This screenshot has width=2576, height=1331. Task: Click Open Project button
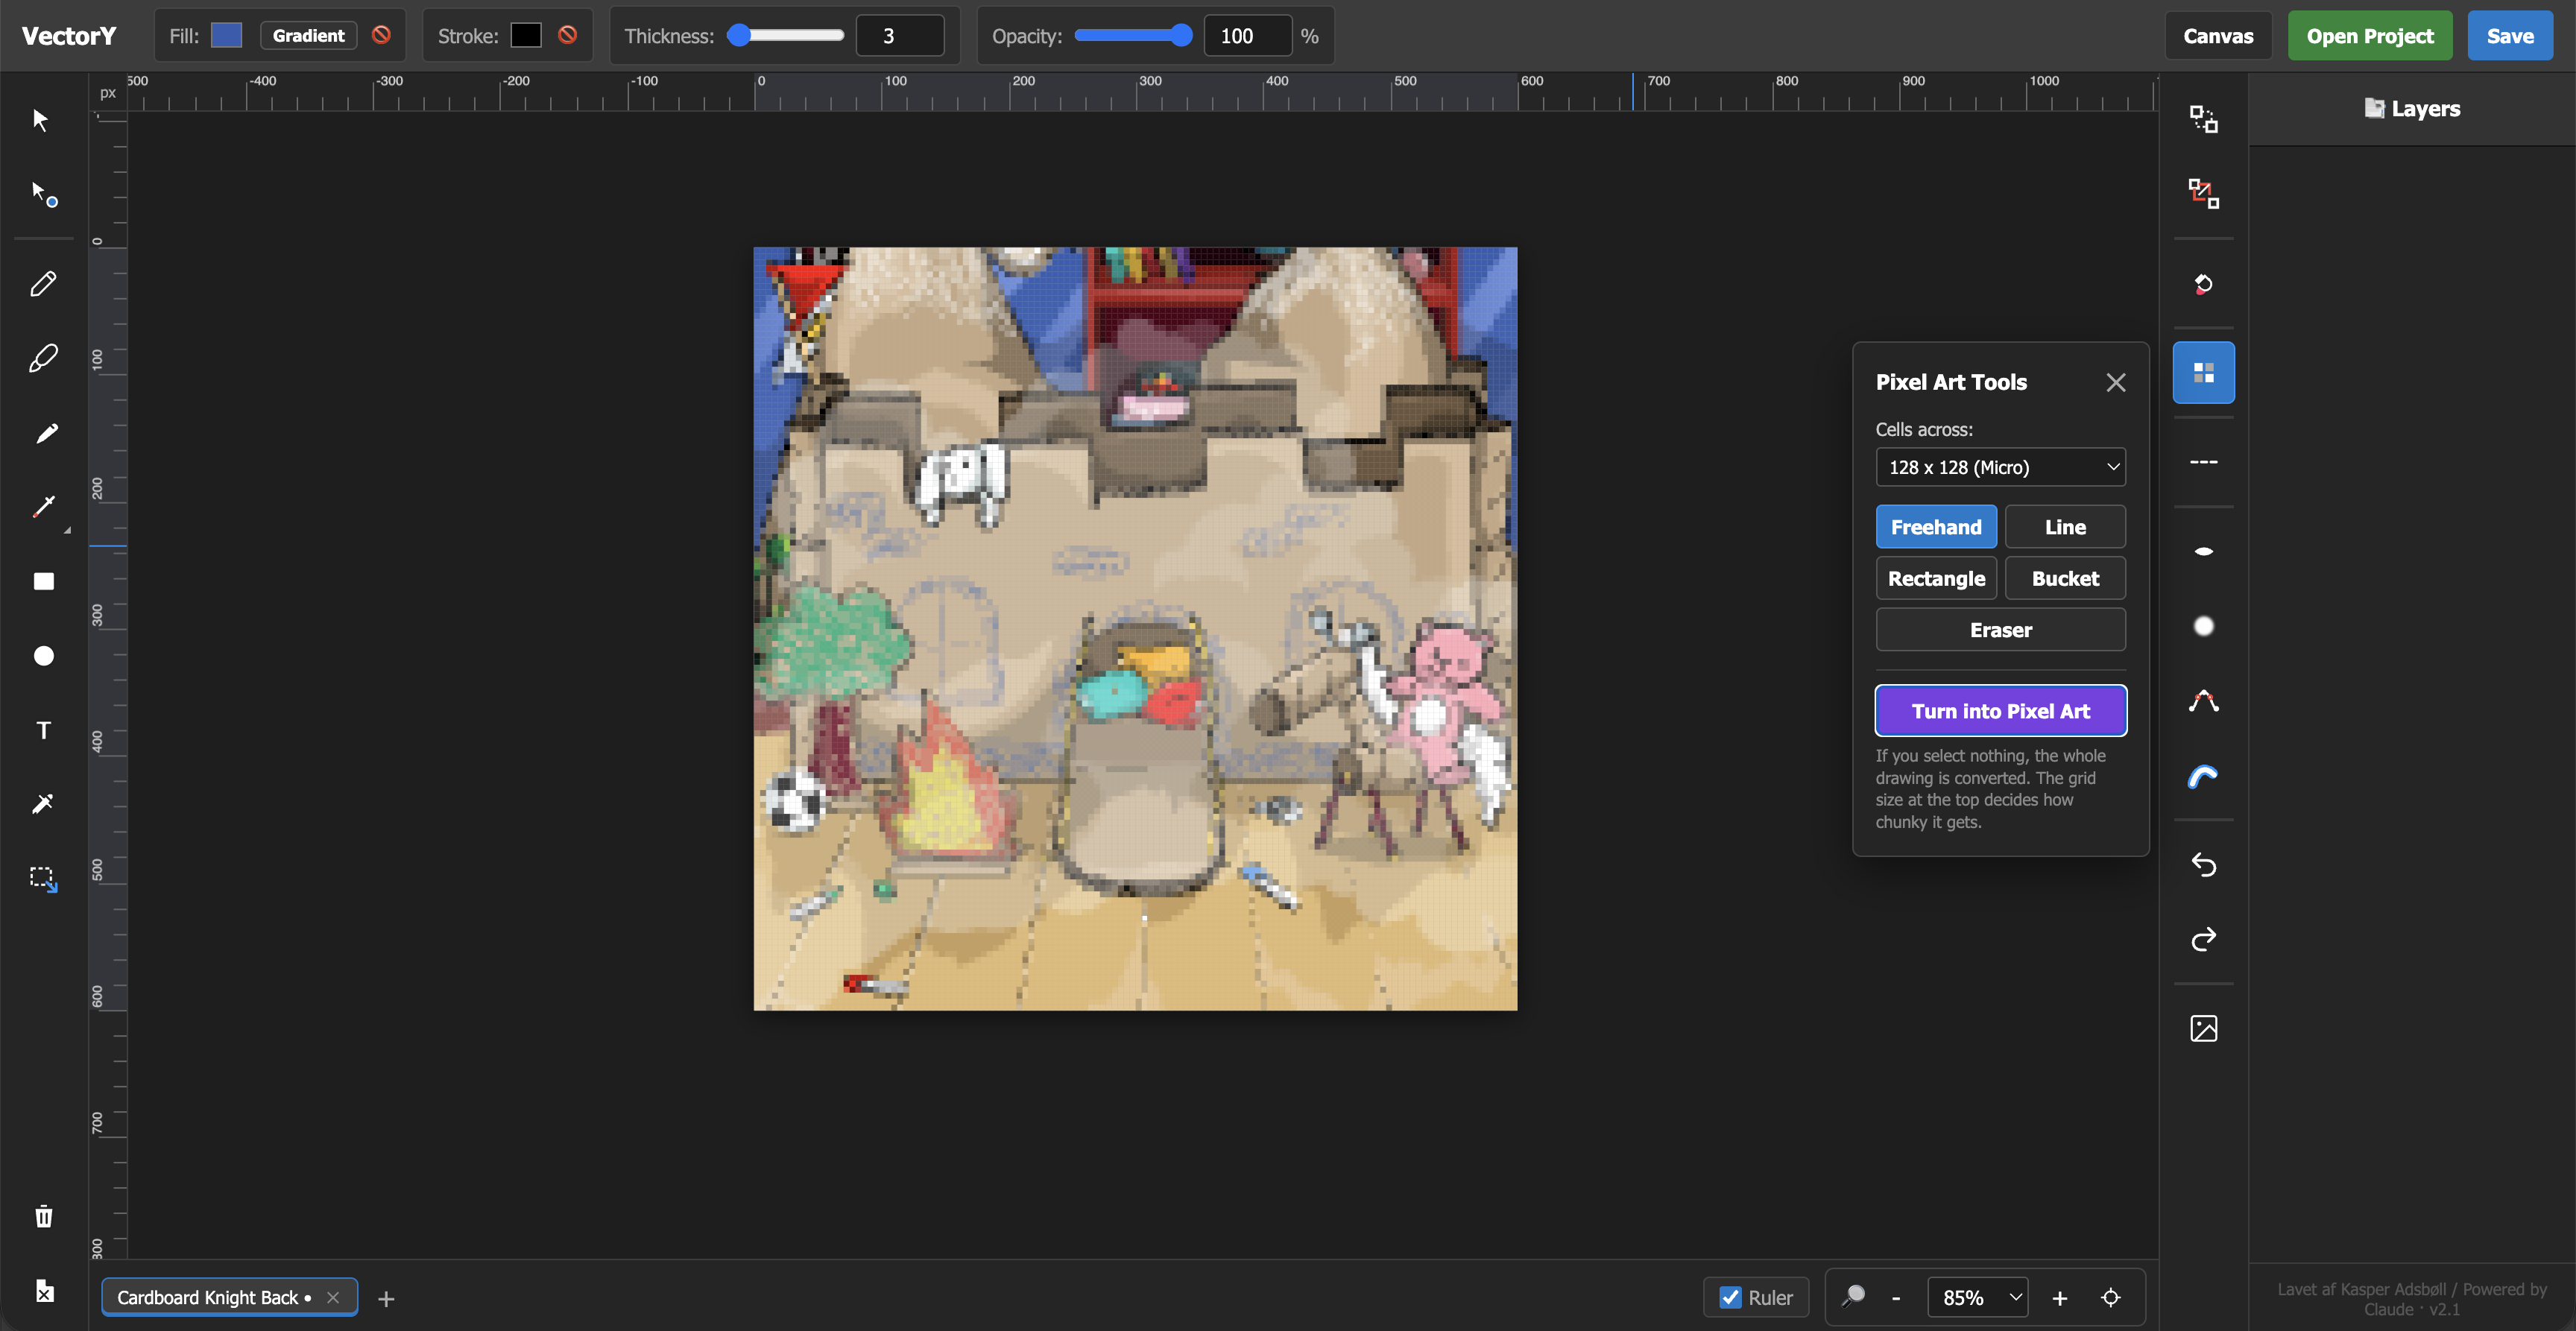coord(2369,36)
